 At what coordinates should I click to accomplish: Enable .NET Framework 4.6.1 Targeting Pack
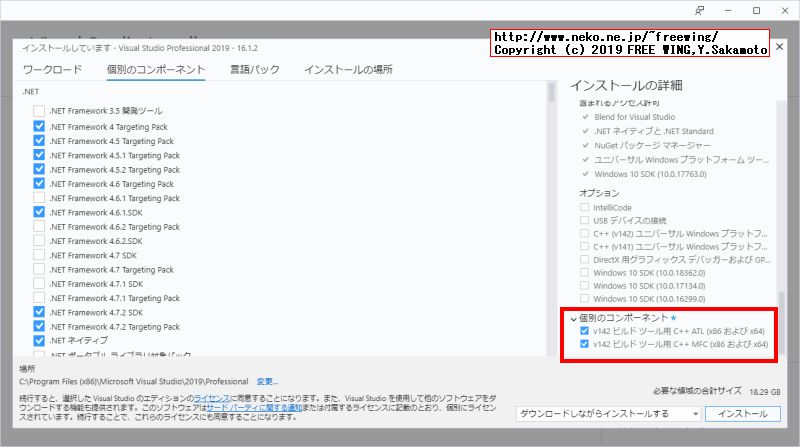pos(39,198)
